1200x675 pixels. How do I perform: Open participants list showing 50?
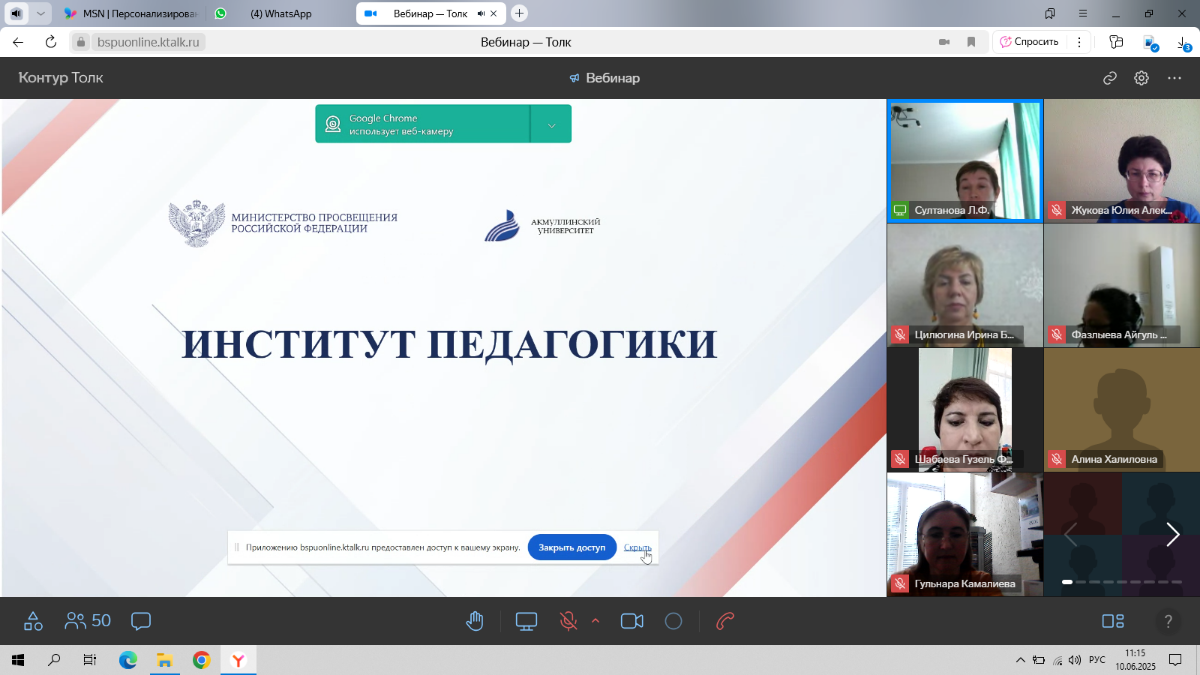(88, 621)
